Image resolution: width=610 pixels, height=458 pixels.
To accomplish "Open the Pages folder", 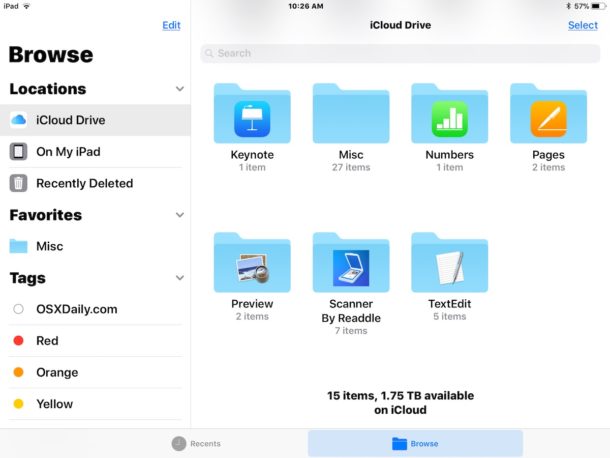I will pyautogui.click(x=548, y=113).
